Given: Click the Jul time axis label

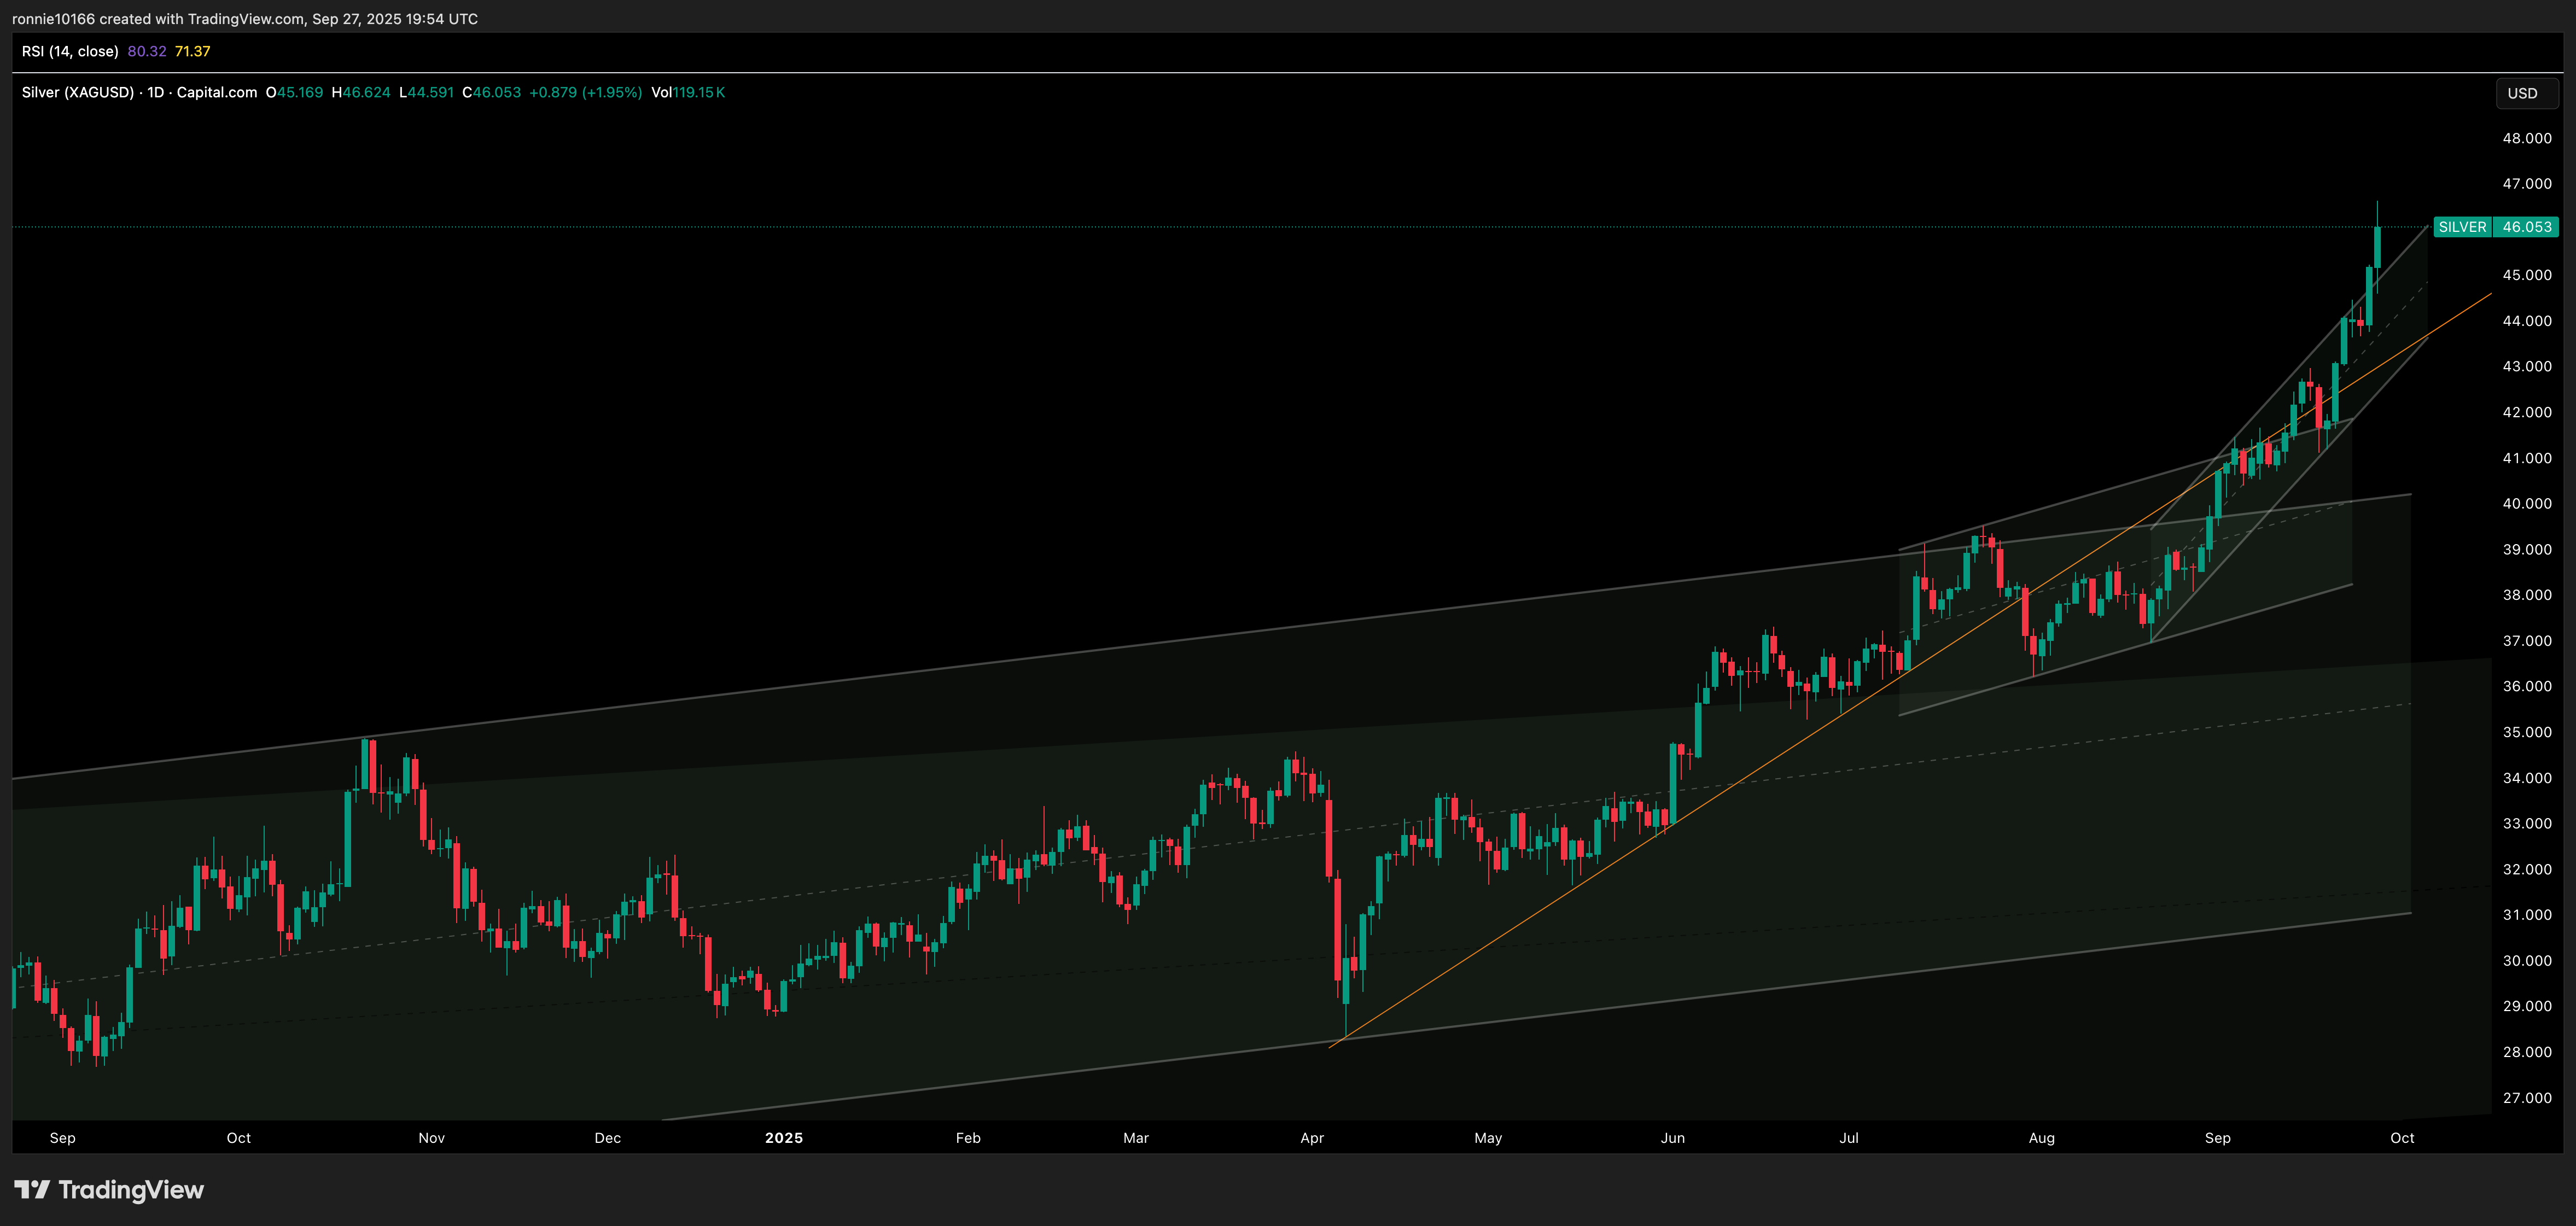Looking at the screenshot, I should click(x=1849, y=1138).
